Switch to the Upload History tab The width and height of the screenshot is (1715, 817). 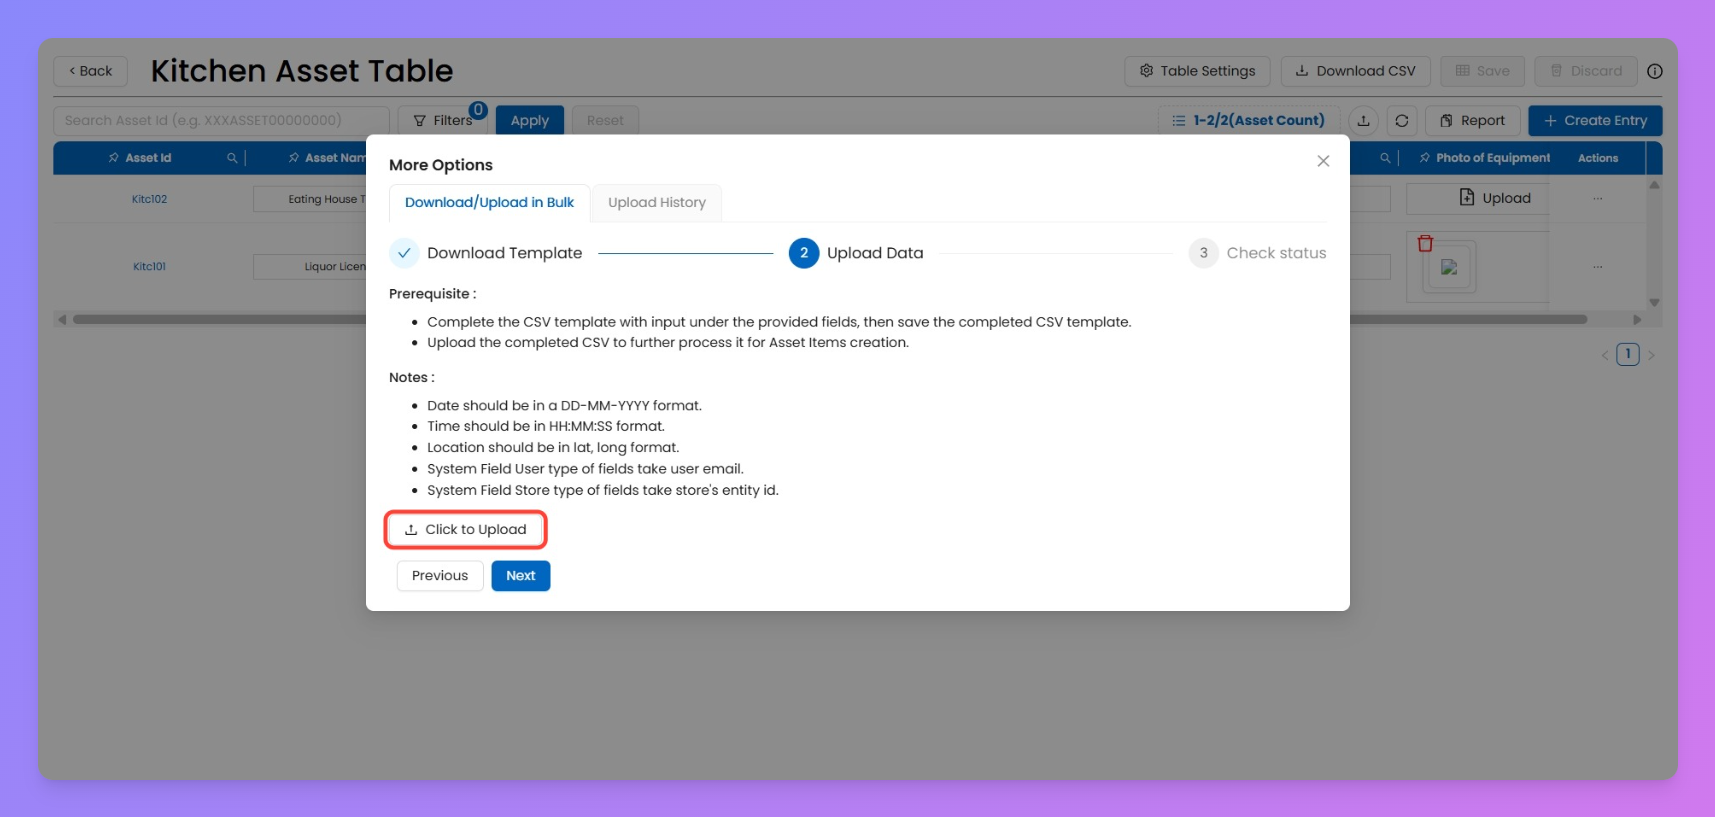point(657,202)
